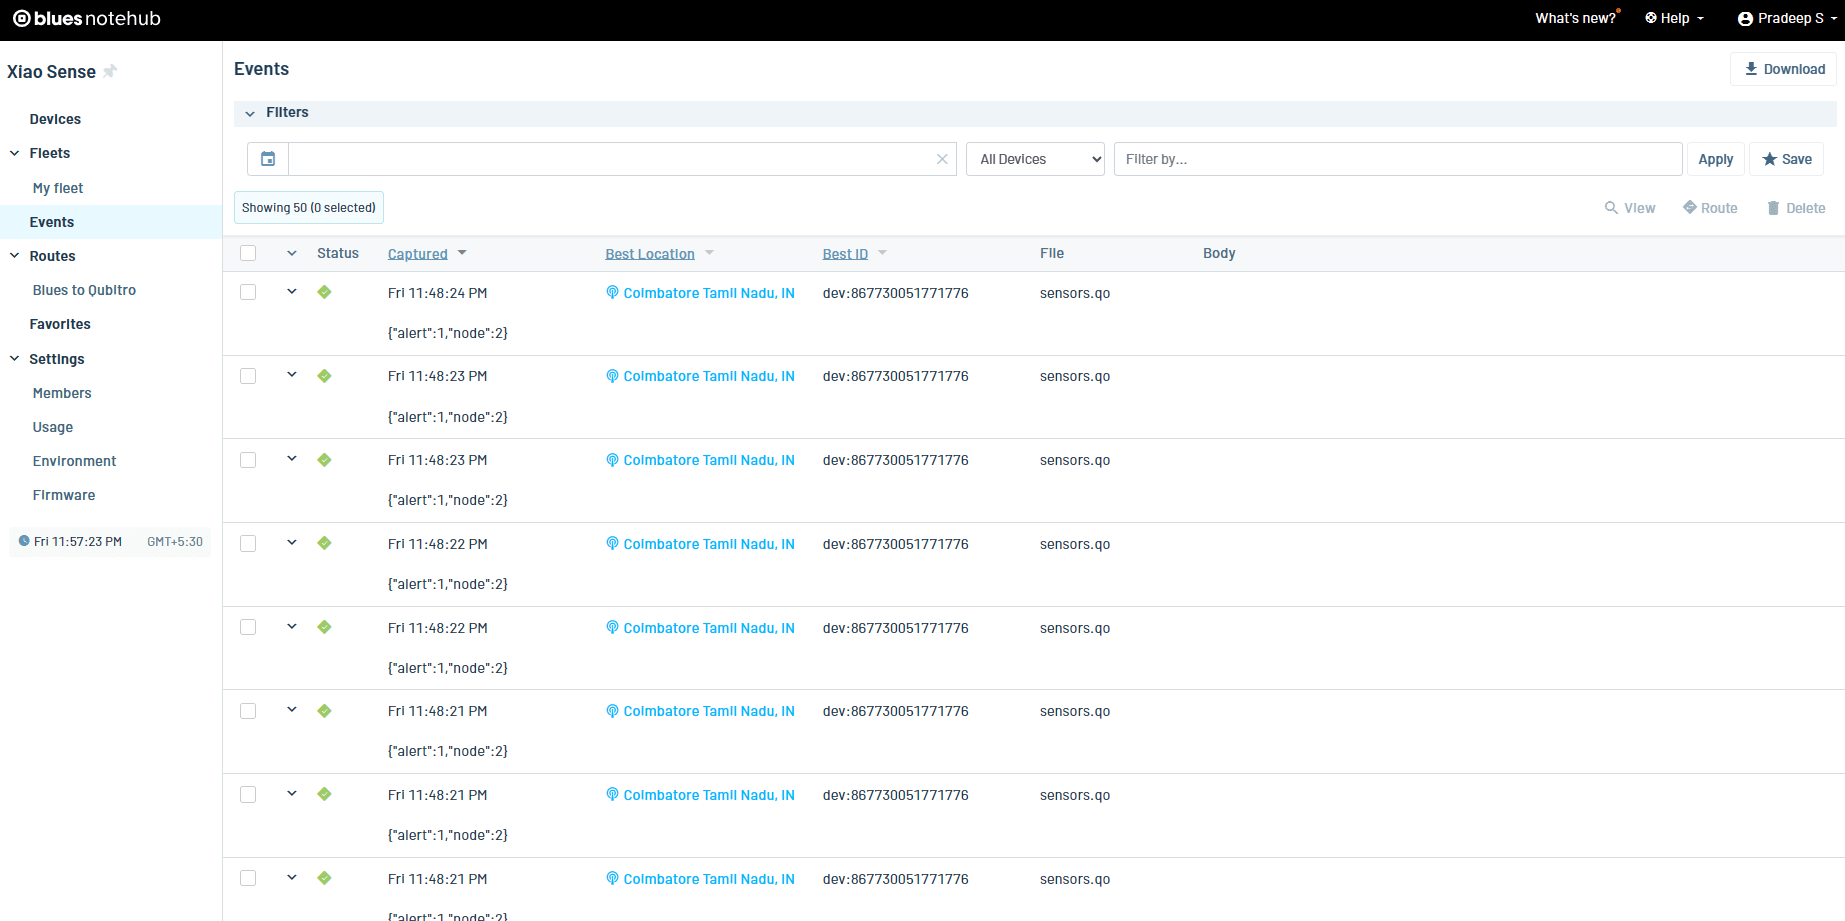Open the Members settings page
The width and height of the screenshot is (1845, 921).
click(62, 393)
